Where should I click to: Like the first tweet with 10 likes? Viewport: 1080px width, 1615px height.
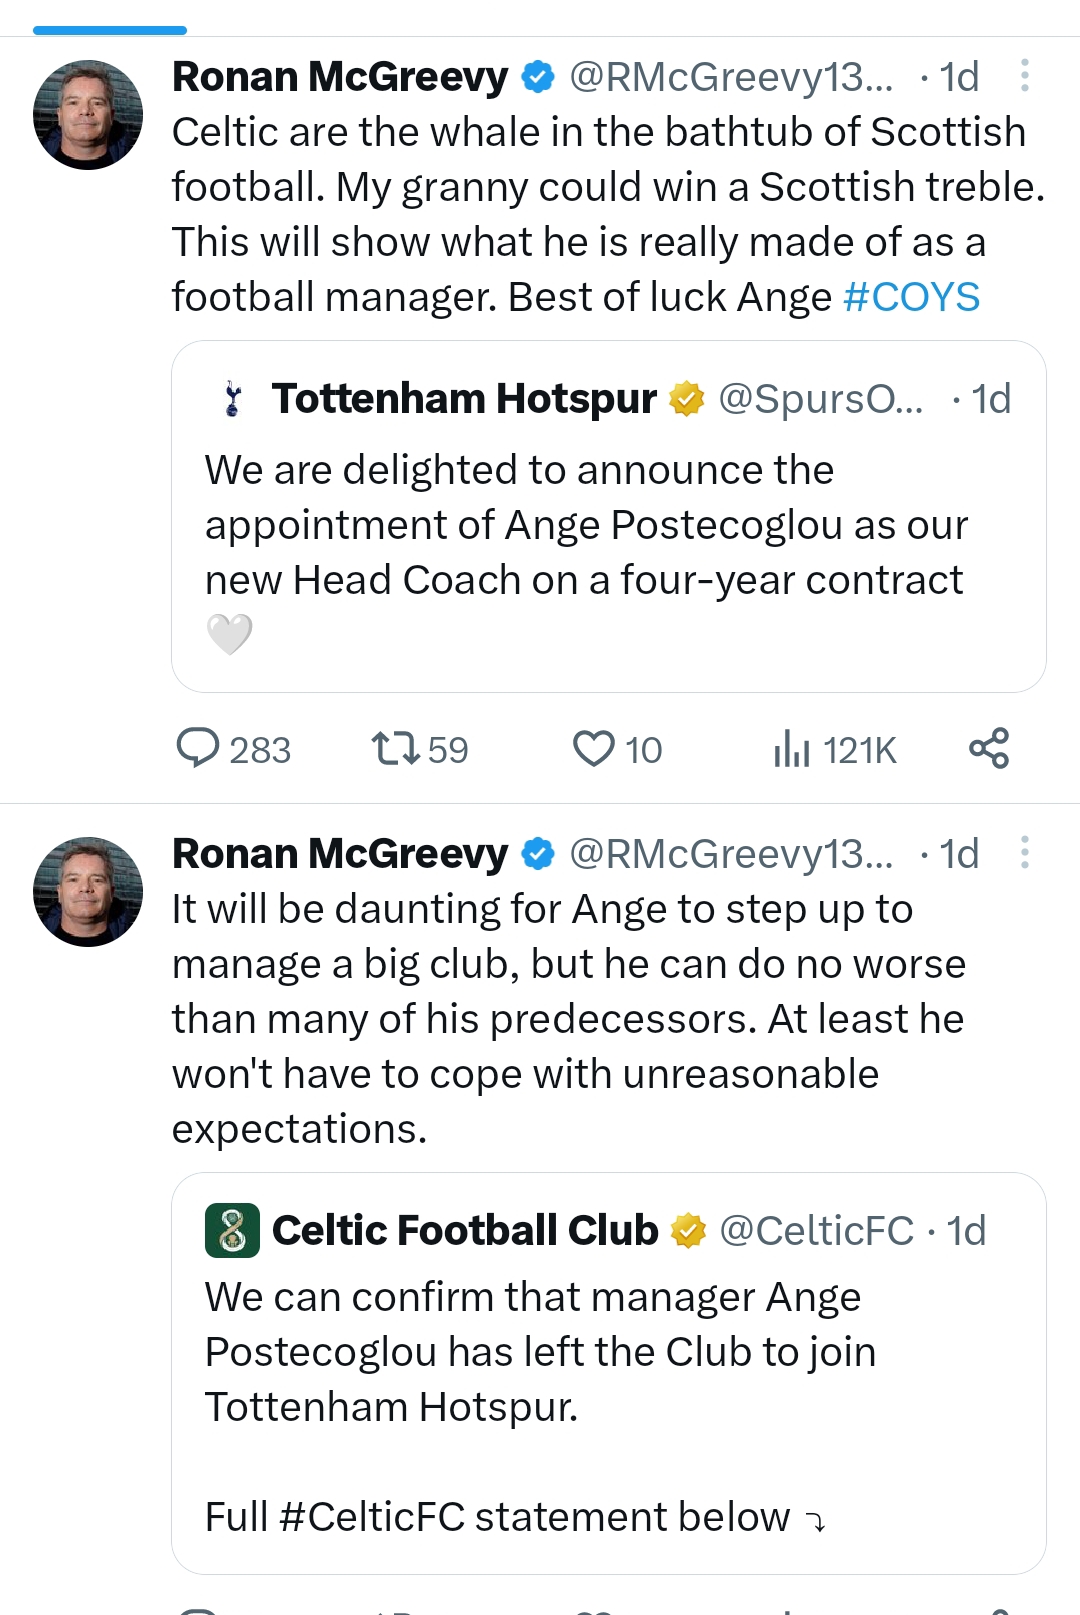click(x=616, y=749)
